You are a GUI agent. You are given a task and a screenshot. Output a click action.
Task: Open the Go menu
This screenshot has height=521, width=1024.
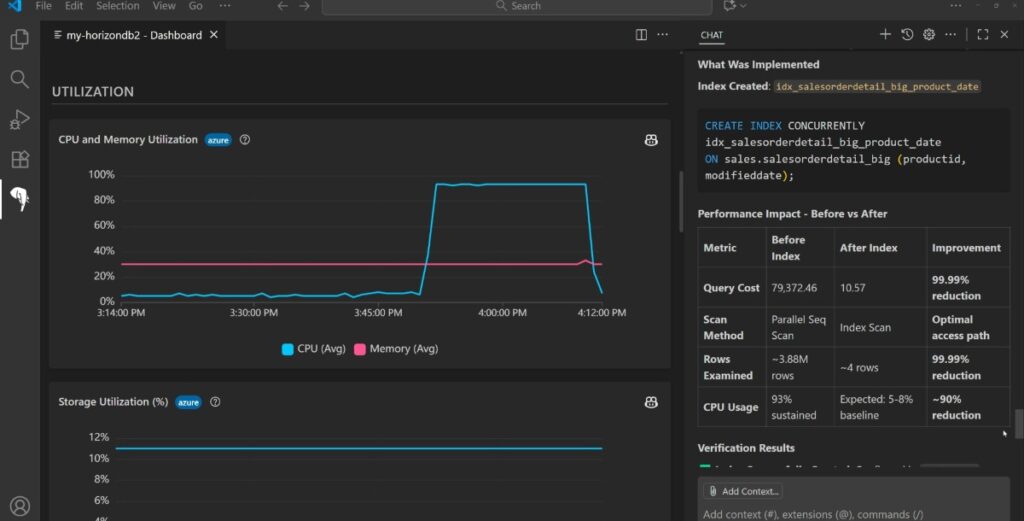(x=195, y=6)
